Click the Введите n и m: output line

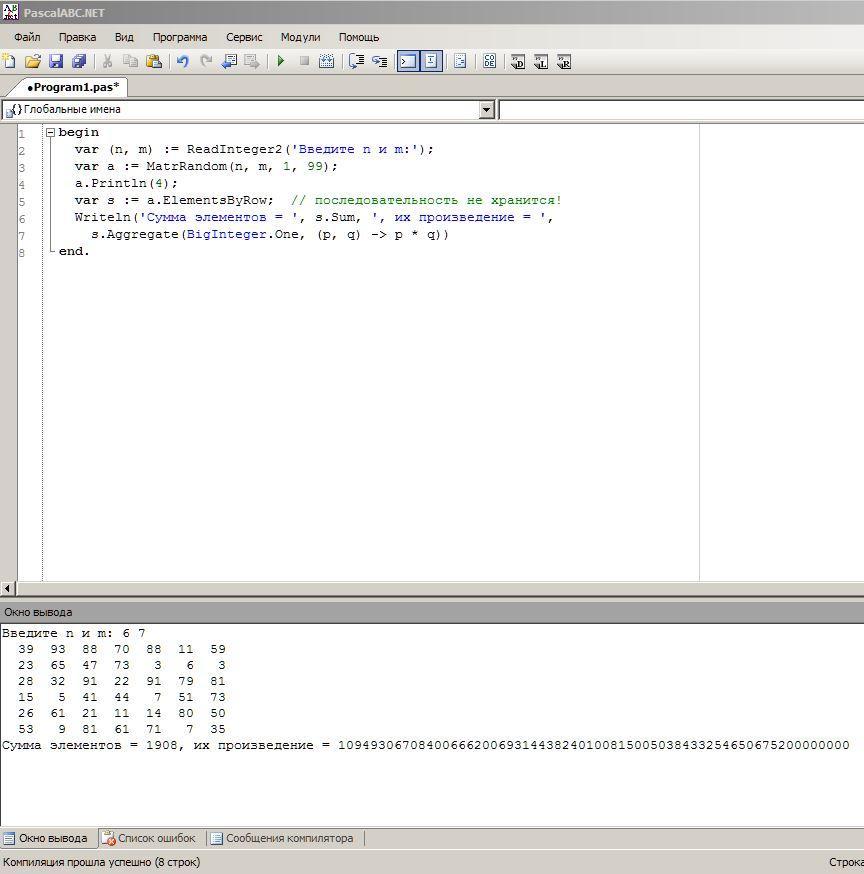click(74, 633)
